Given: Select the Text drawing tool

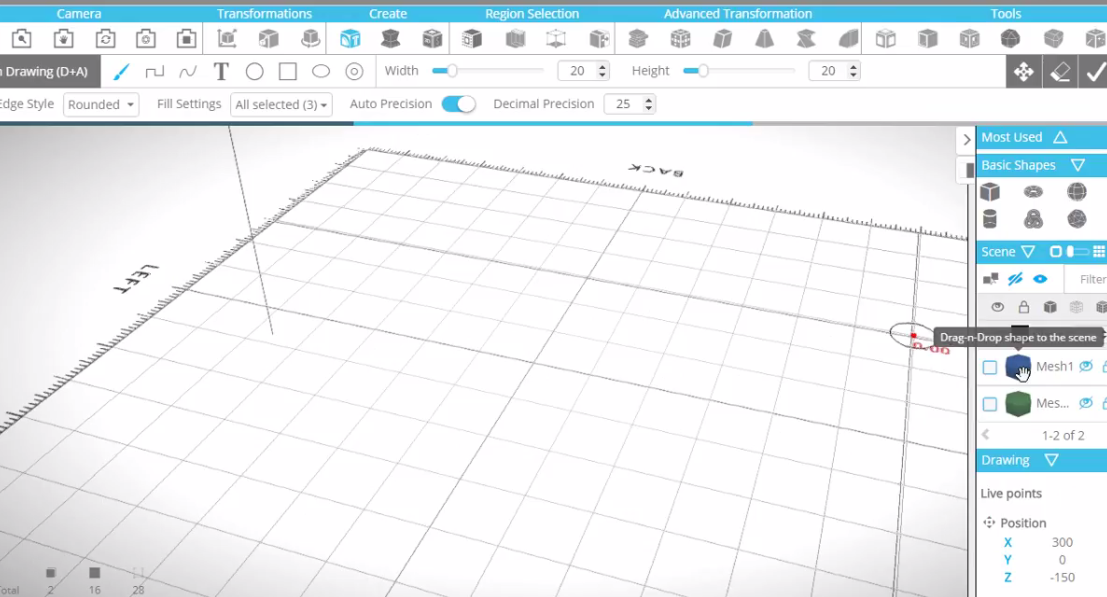Looking at the screenshot, I should [221, 71].
